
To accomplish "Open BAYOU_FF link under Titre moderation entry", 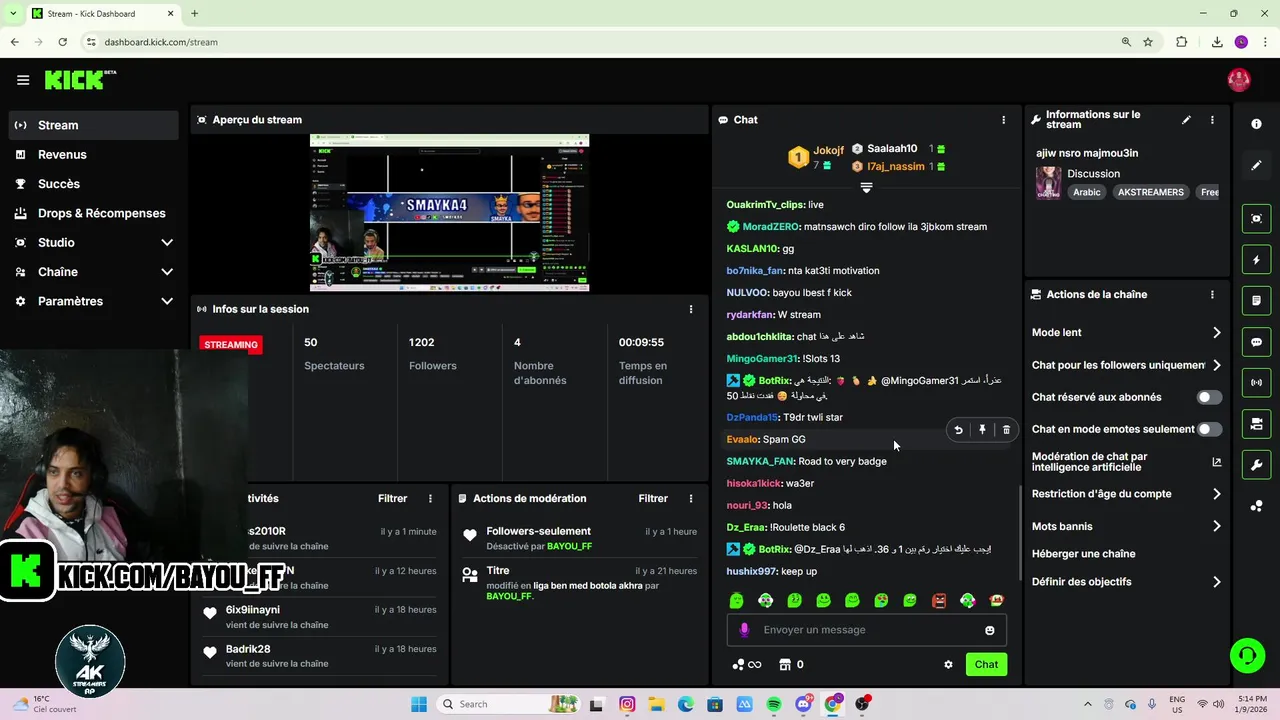I will coord(509,596).
